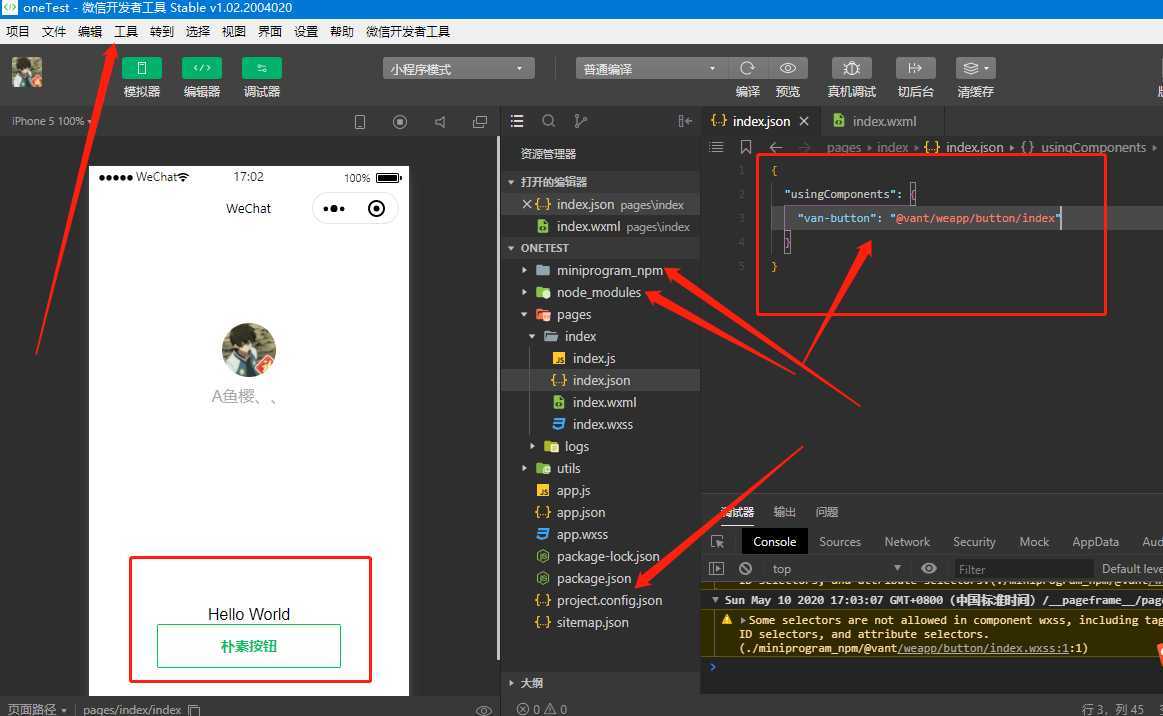Open the search icon in the sidebar
1163x716 pixels.
pyautogui.click(x=549, y=121)
